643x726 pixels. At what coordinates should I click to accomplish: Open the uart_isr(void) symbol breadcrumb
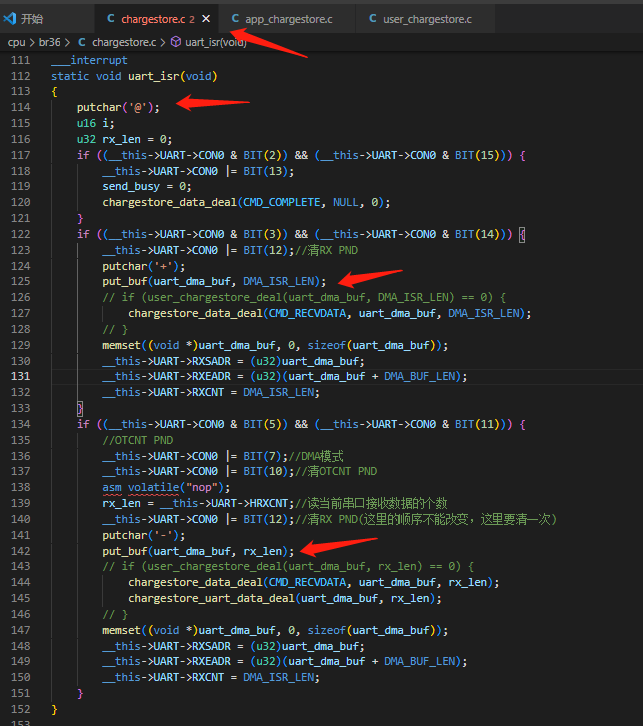coord(216,43)
